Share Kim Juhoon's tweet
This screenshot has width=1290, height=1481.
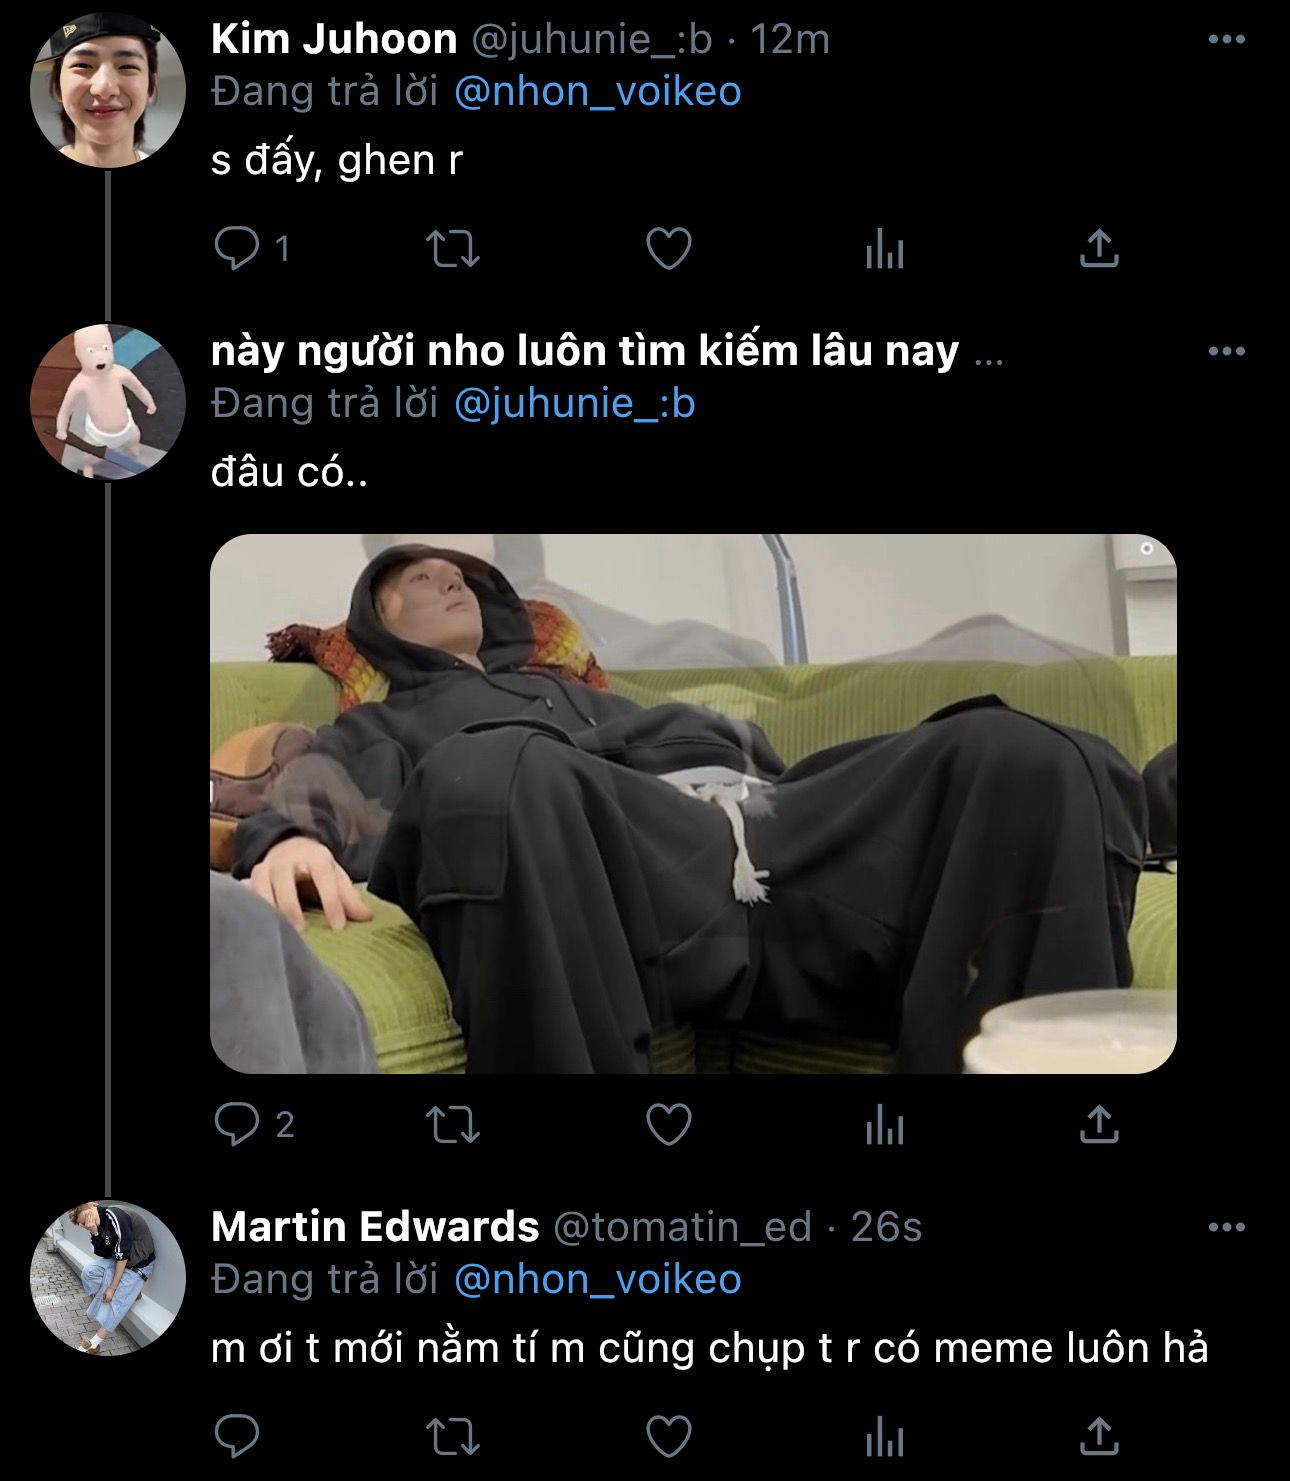1099,249
